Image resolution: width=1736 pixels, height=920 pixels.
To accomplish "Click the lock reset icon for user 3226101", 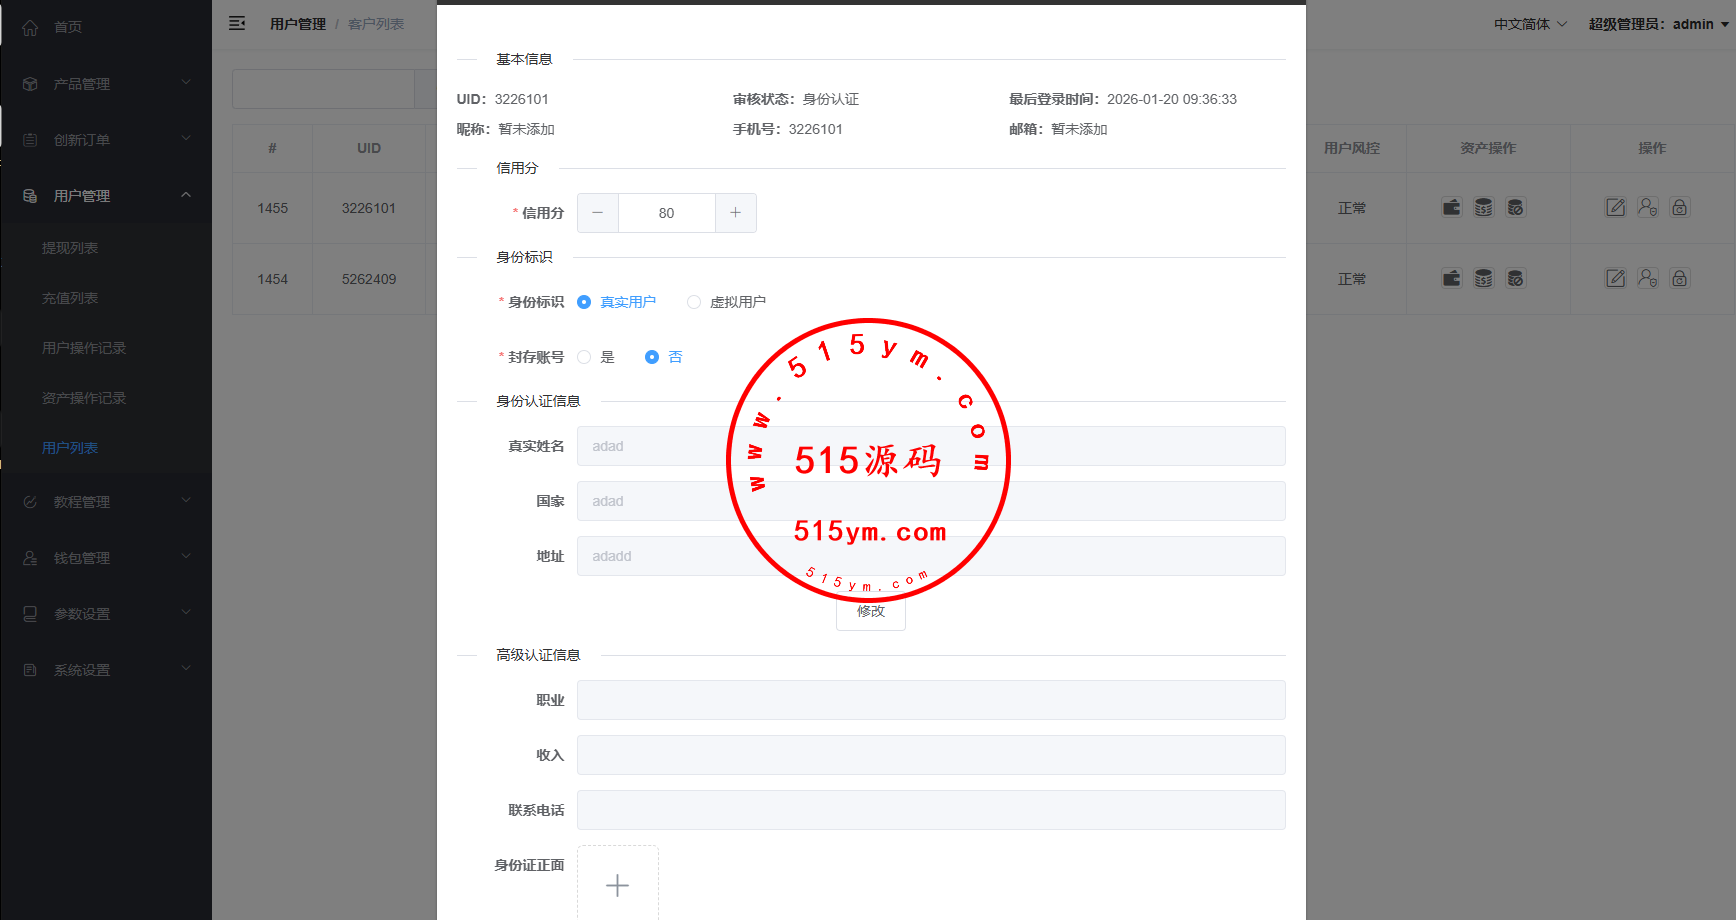I will point(1679,208).
